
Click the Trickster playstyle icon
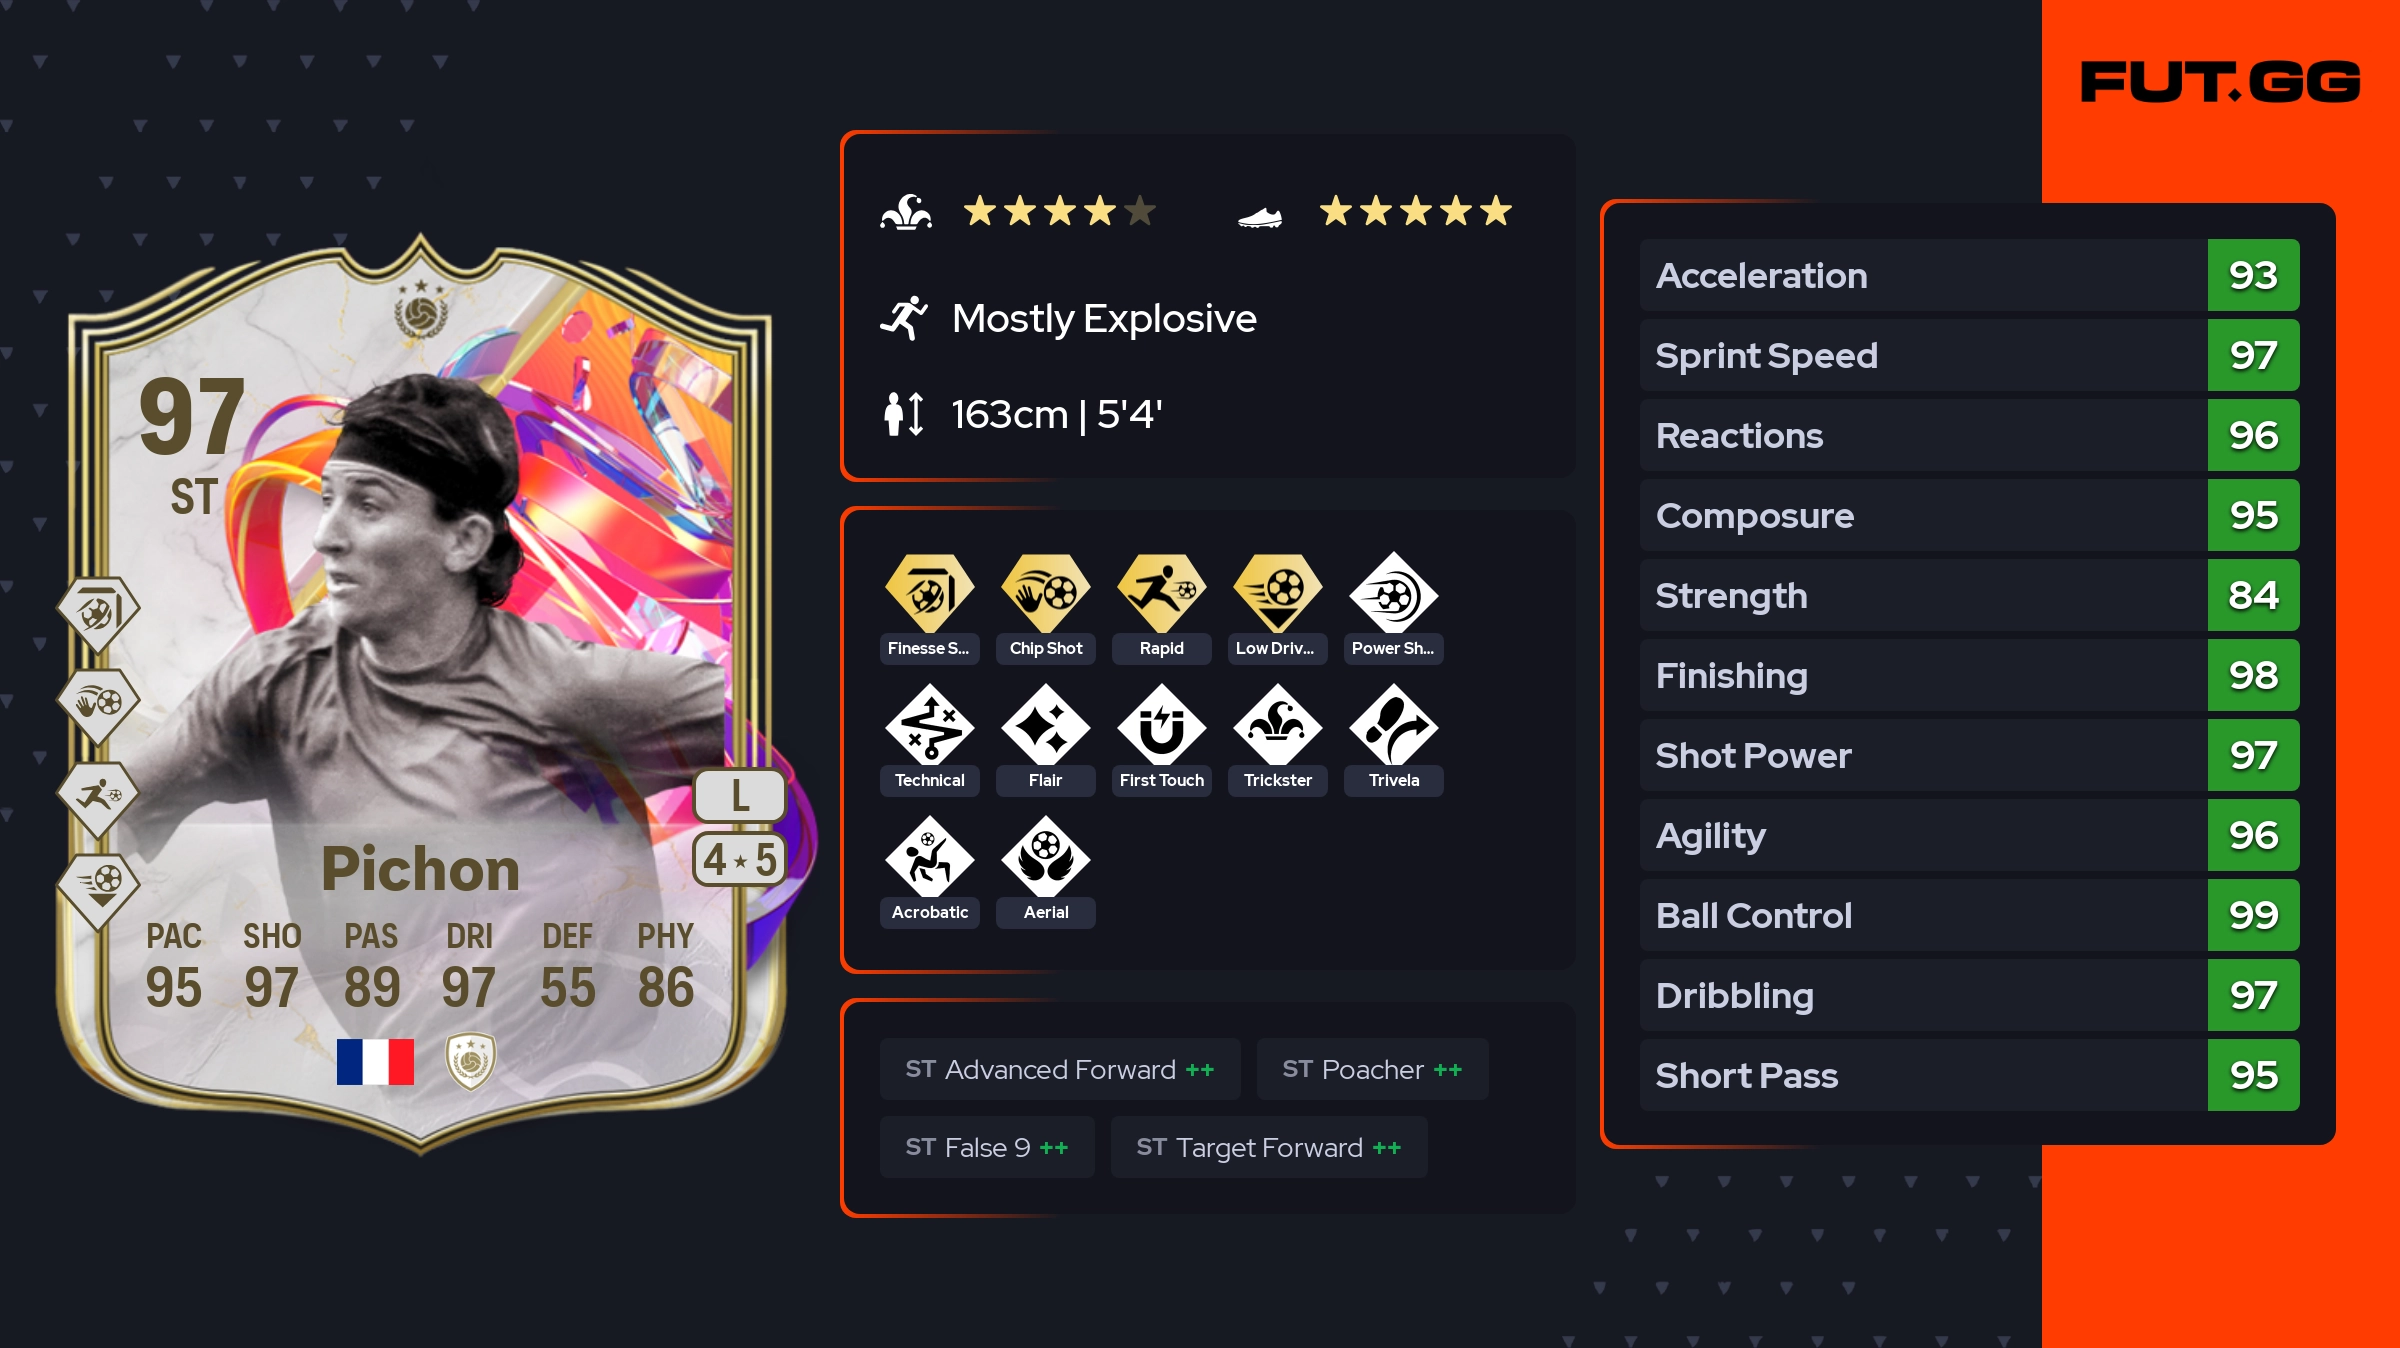coord(1277,726)
